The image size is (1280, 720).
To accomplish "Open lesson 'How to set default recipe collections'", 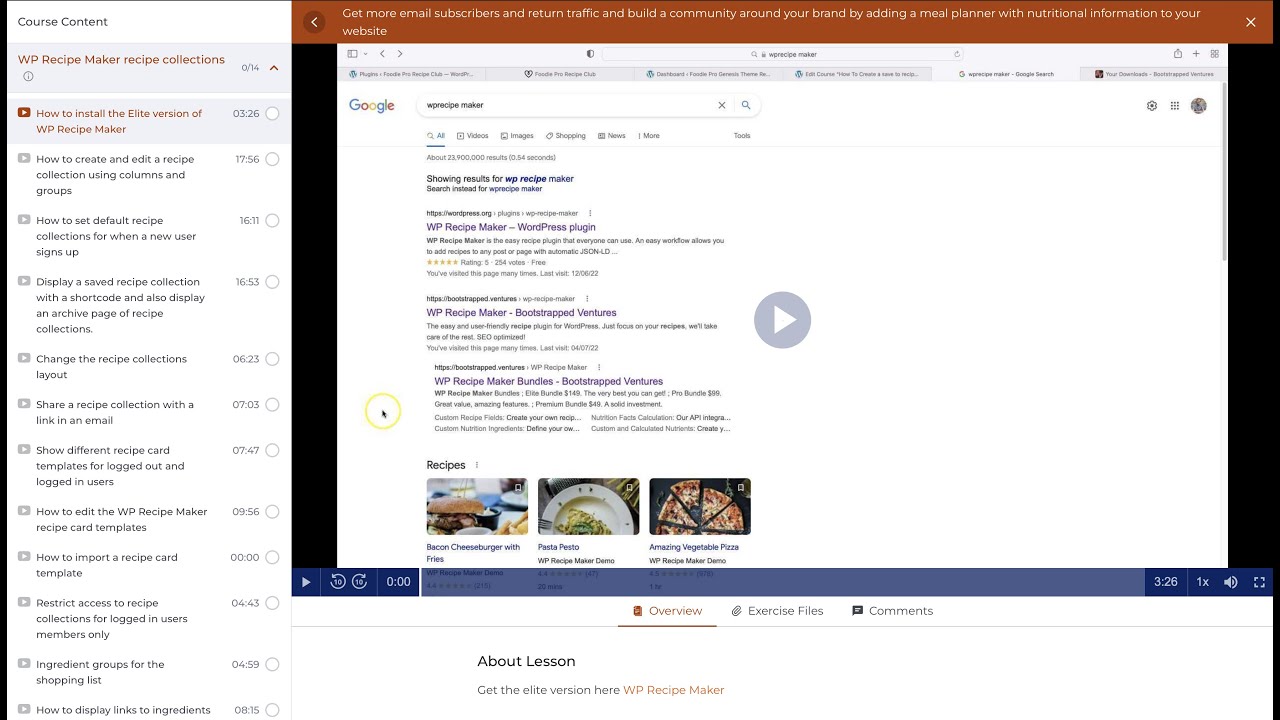I will tap(116, 236).
